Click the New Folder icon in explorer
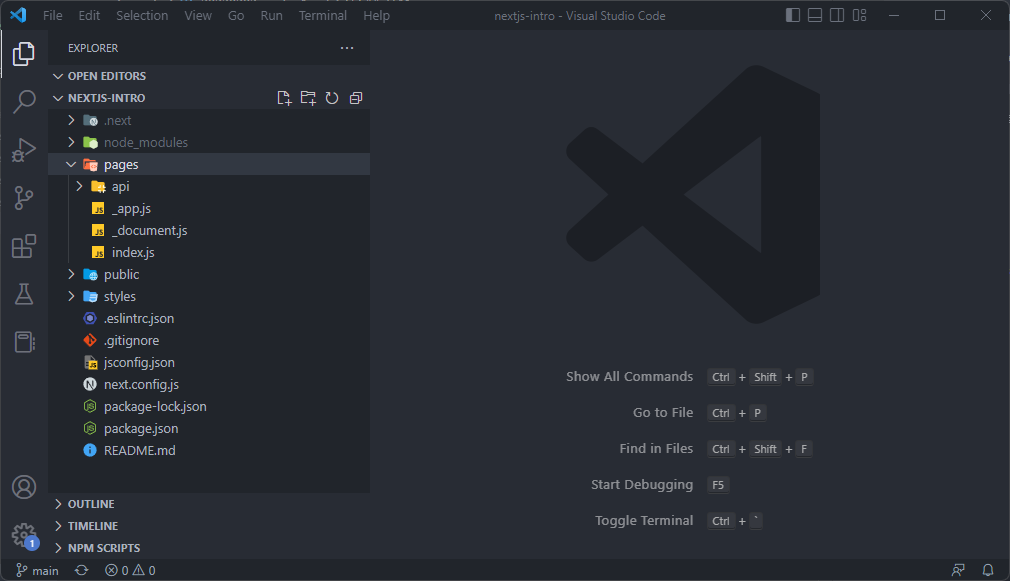The image size is (1010, 581). point(308,98)
